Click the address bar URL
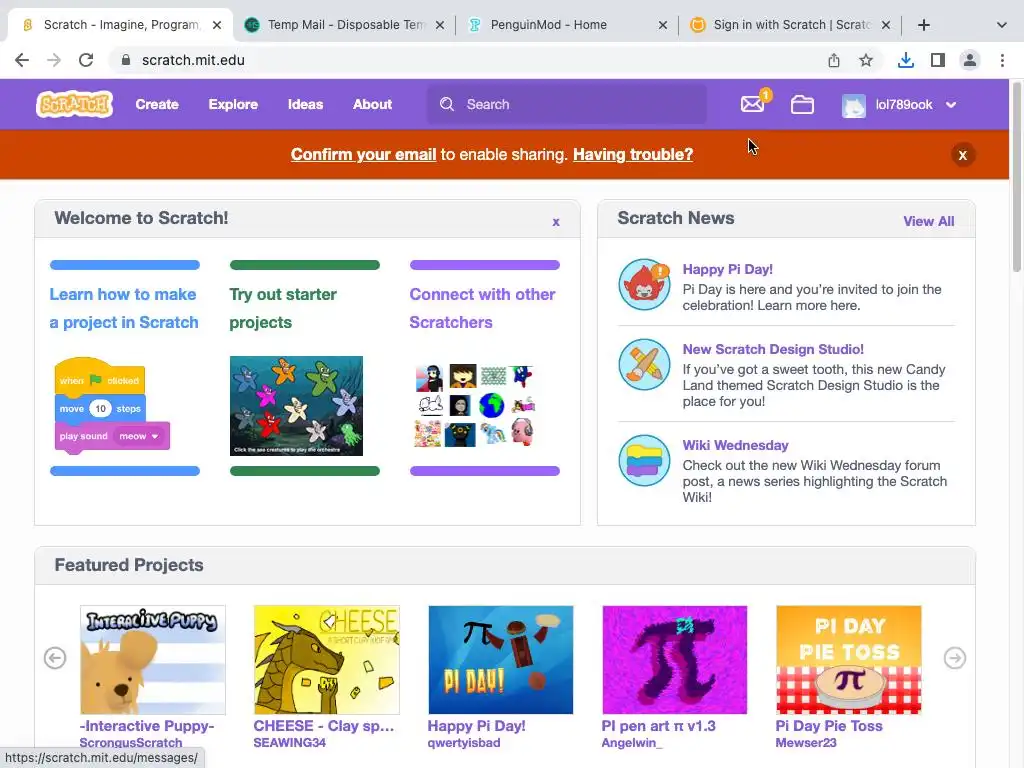 193,60
